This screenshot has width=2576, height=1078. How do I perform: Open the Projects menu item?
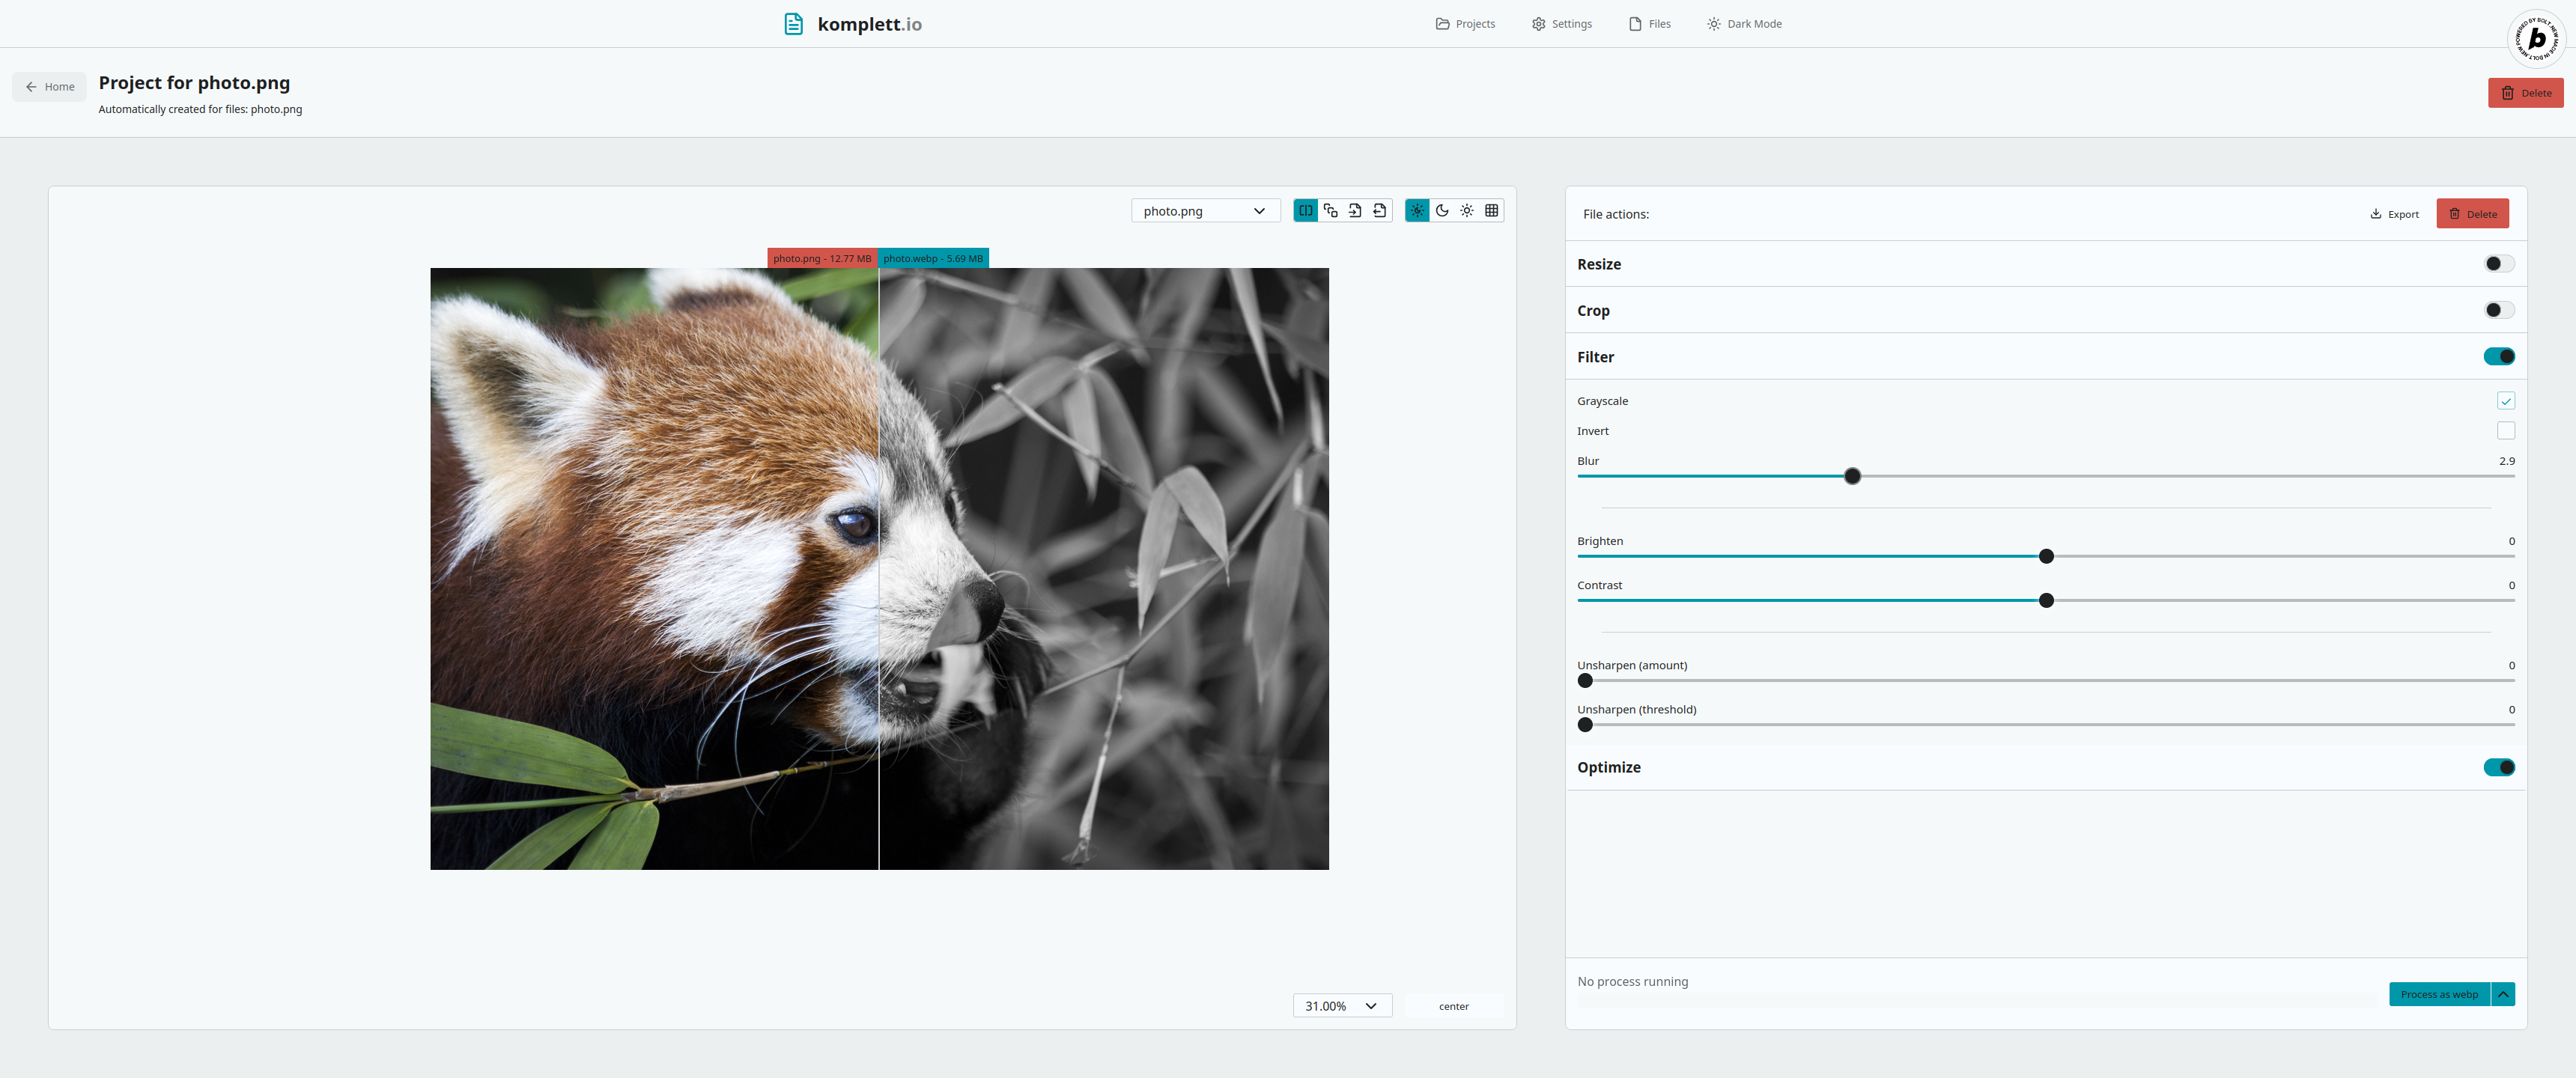pyautogui.click(x=1465, y=24)
